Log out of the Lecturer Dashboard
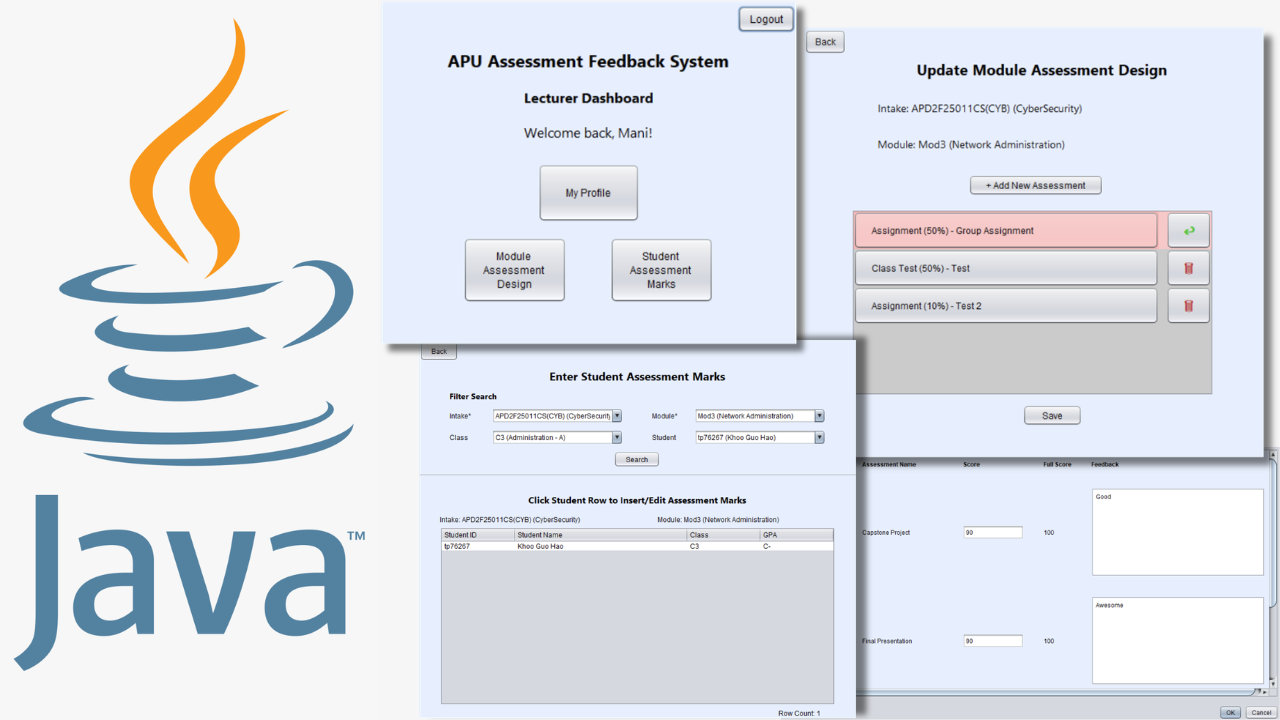 click(767, 19)
